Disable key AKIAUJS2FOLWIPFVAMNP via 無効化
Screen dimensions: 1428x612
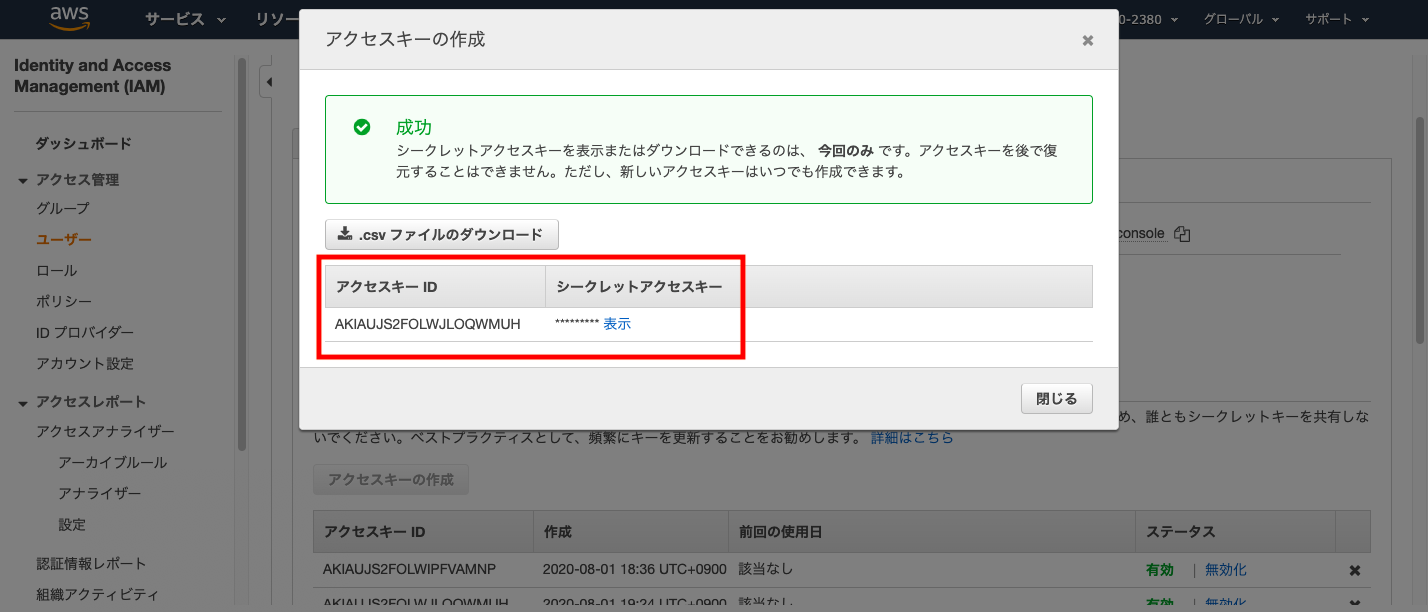pos(1224,569)
